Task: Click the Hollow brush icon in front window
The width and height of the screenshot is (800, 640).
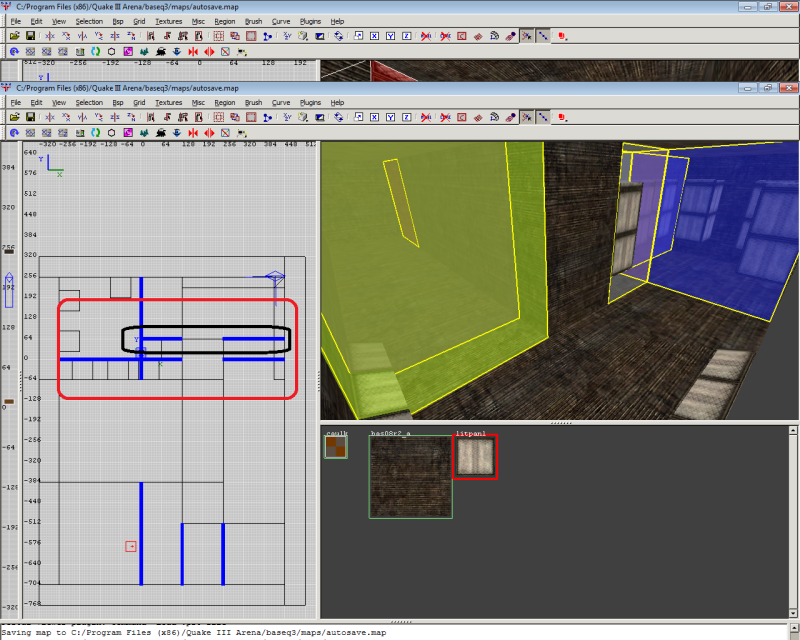Action: [x=251, y=117]
